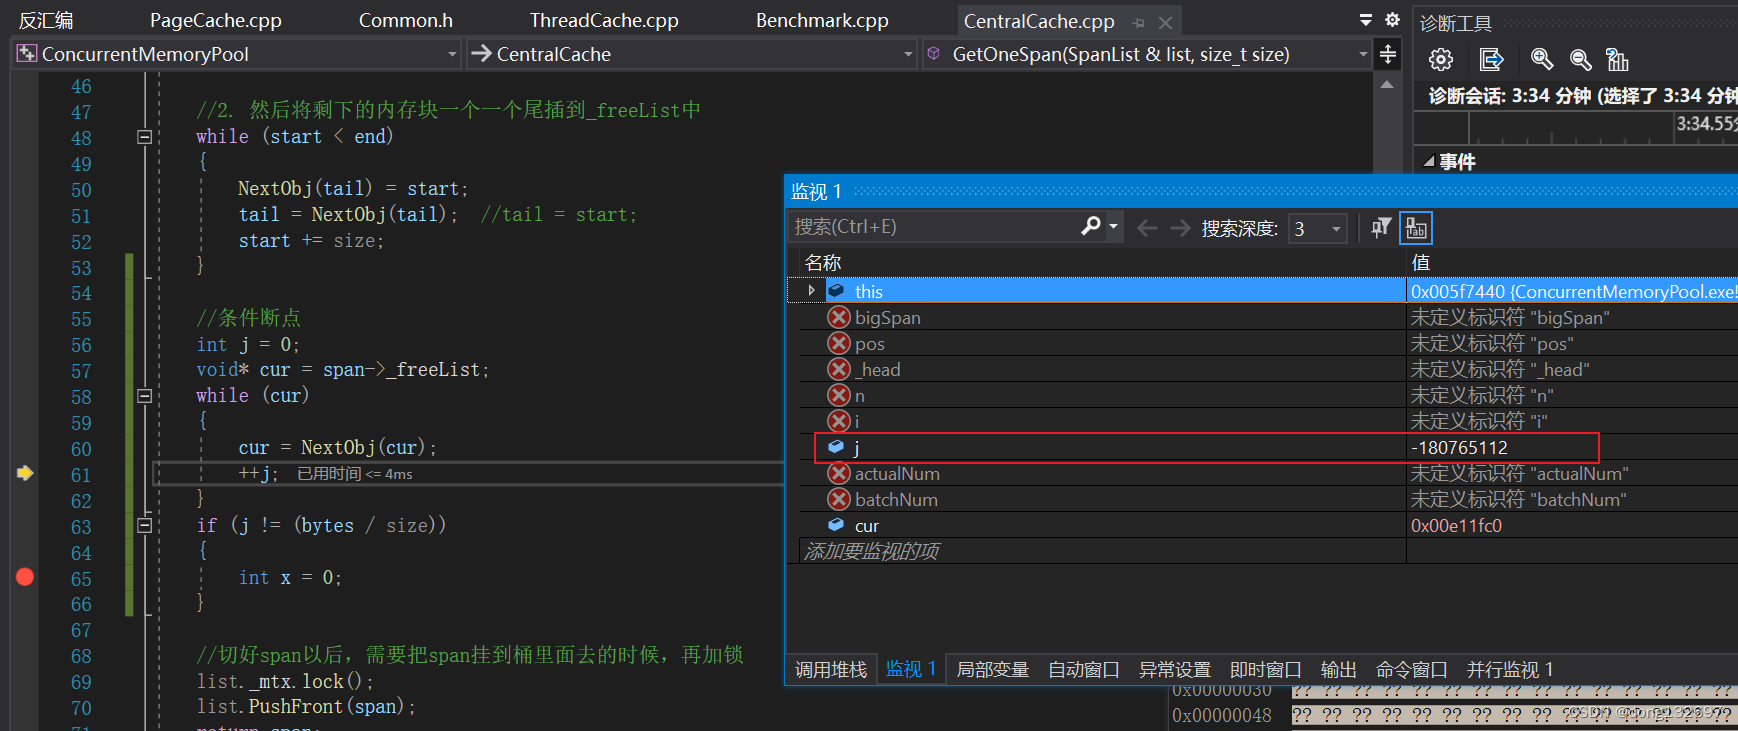
Task: Pin the CentralCache.cpp tab
Action: click(1139, 22)
